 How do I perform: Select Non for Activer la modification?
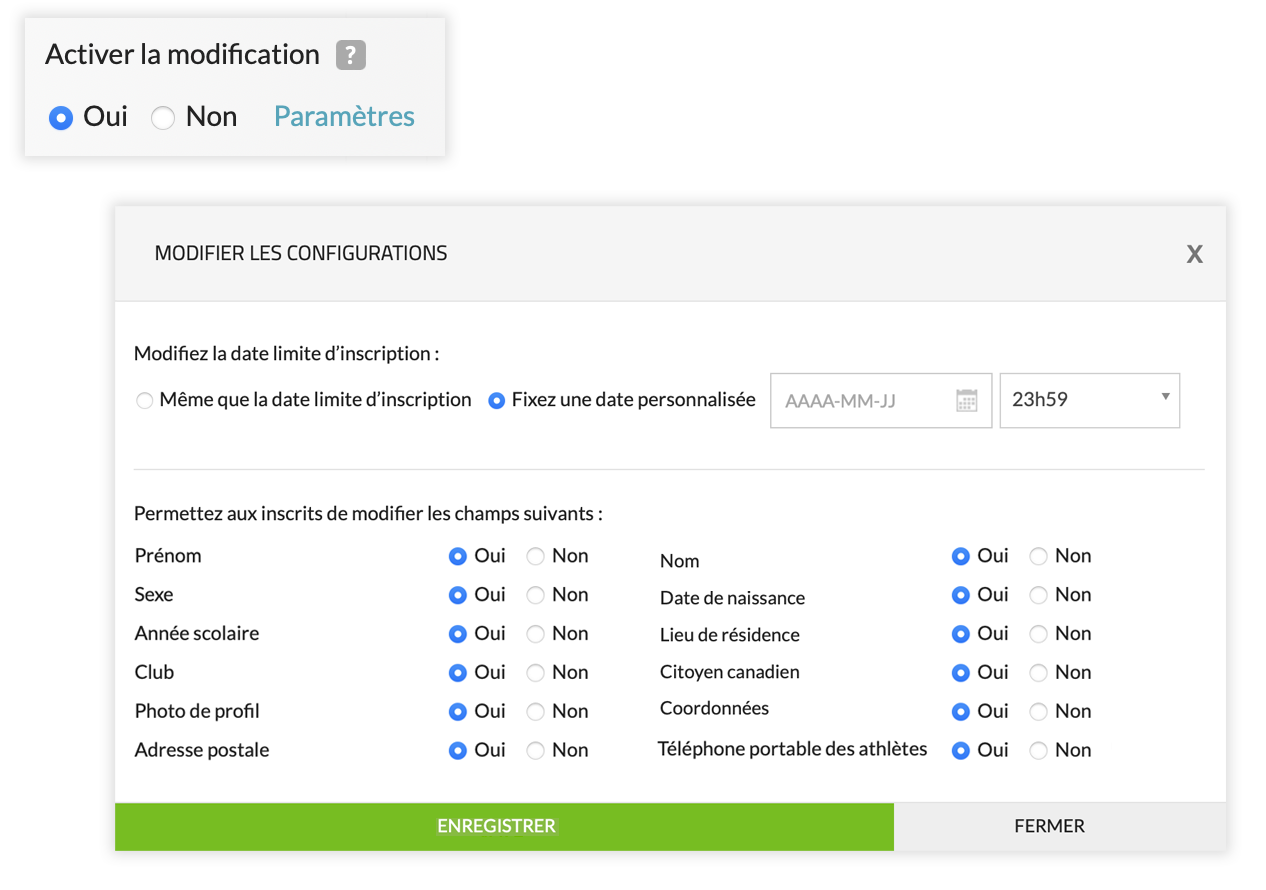[x=163, y=118]
